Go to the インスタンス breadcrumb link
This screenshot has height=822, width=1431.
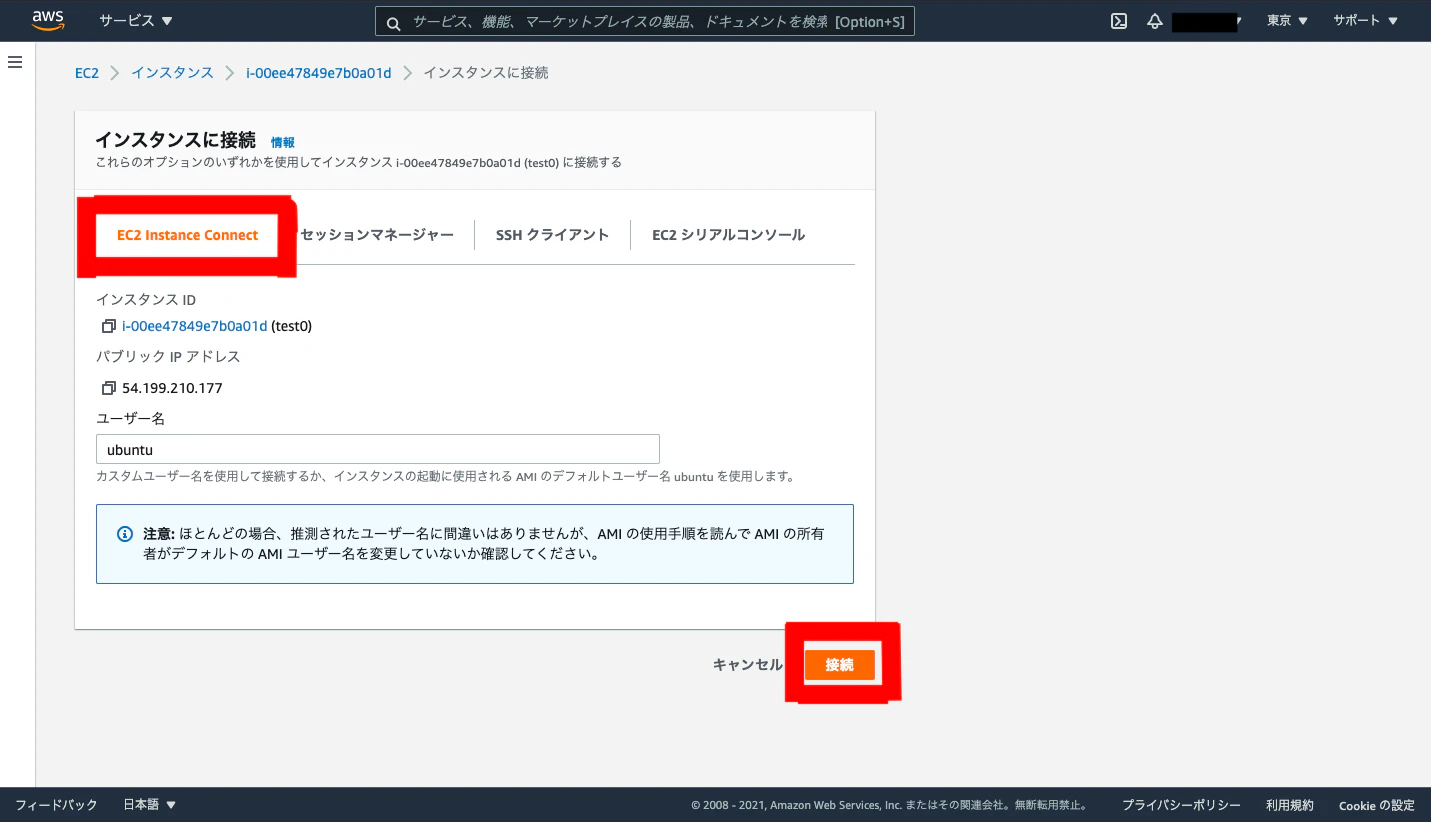click(172, 73)
